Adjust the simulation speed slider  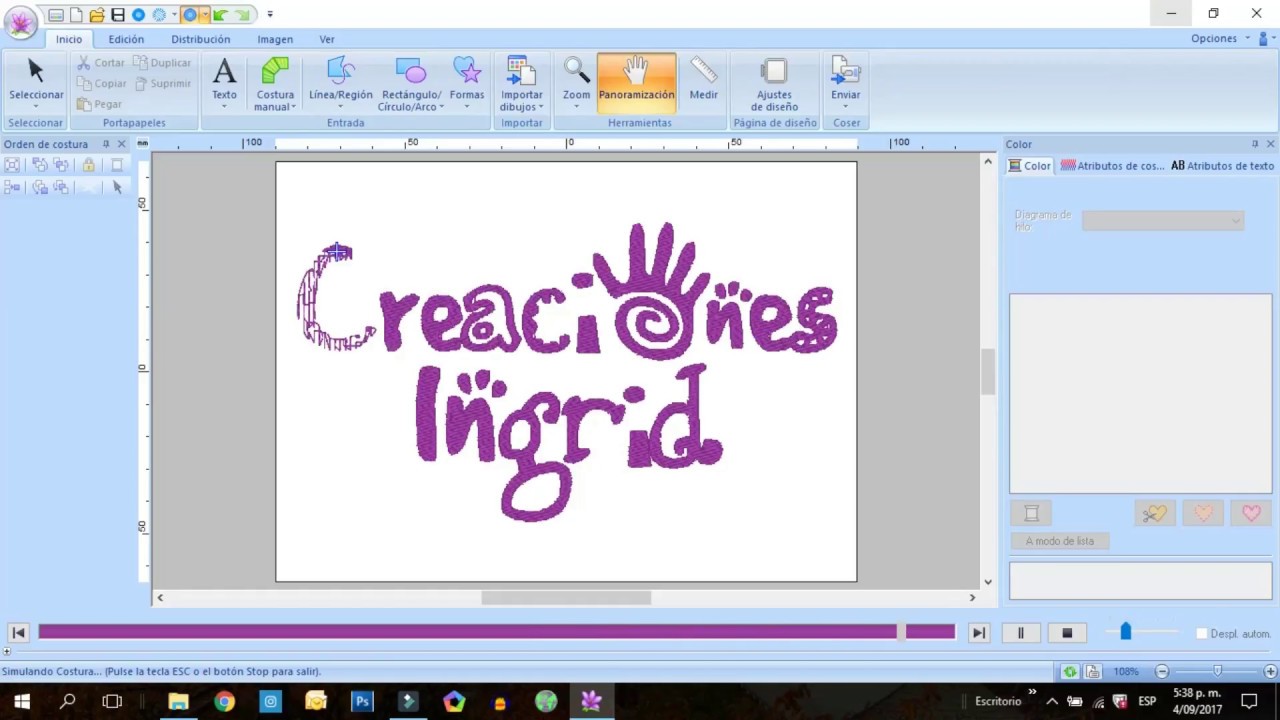point(1126,631)
